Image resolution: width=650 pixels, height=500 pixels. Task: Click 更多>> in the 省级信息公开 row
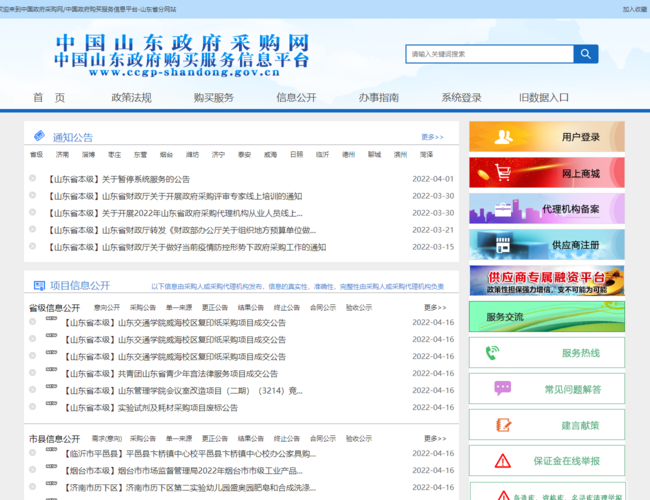[x=435, y=307]
